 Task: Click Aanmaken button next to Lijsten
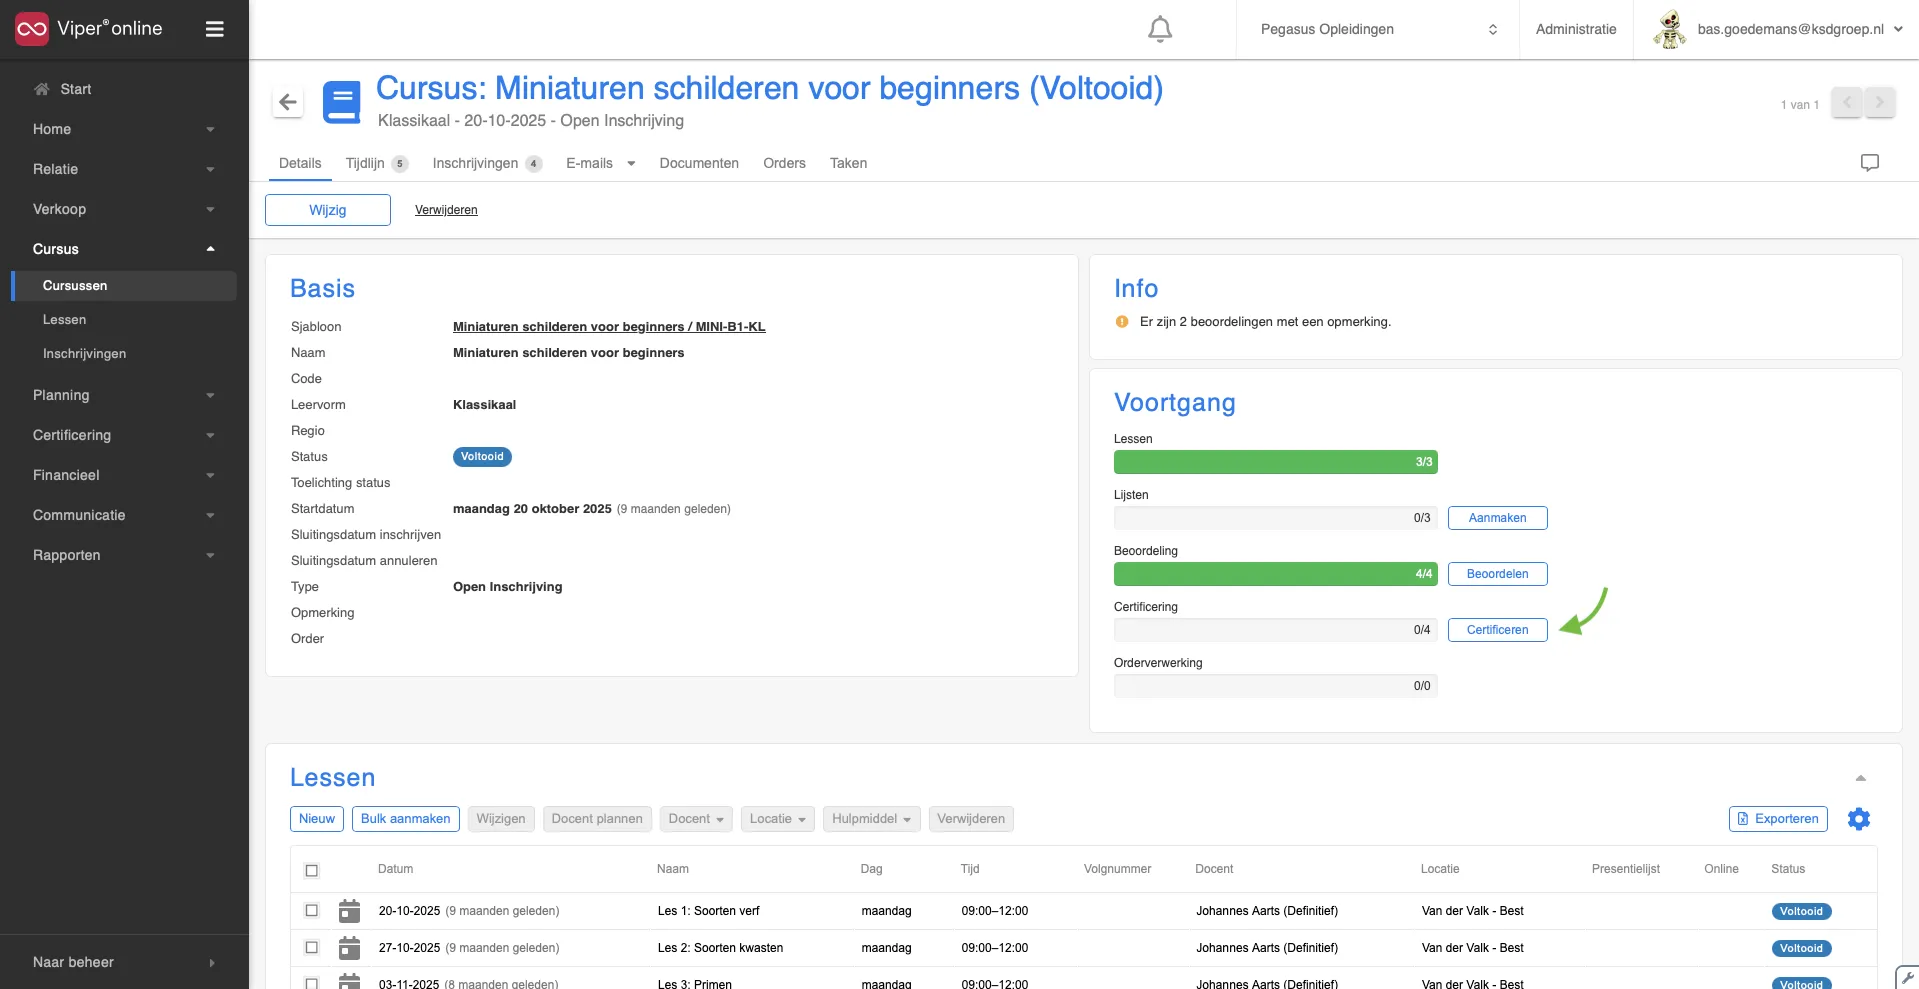(x=1497, y=518)
